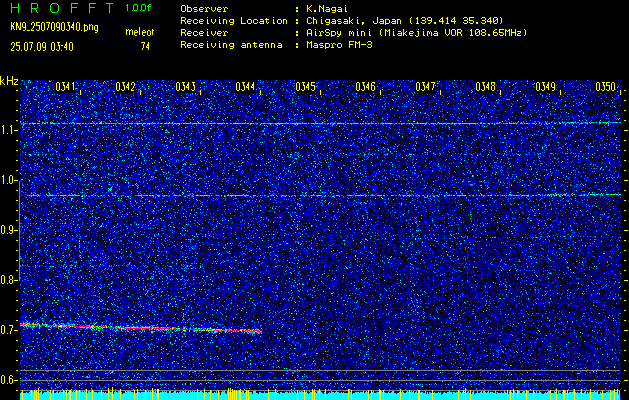Click the Receiving Location field label
This screenshot has height=400, width=629.
click(234, 21)
